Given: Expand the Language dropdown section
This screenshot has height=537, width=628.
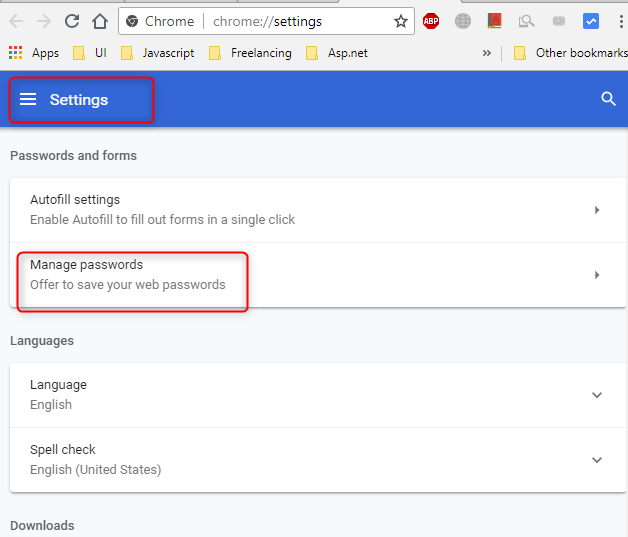Looking at the screenshot, I should coord(597,395).
